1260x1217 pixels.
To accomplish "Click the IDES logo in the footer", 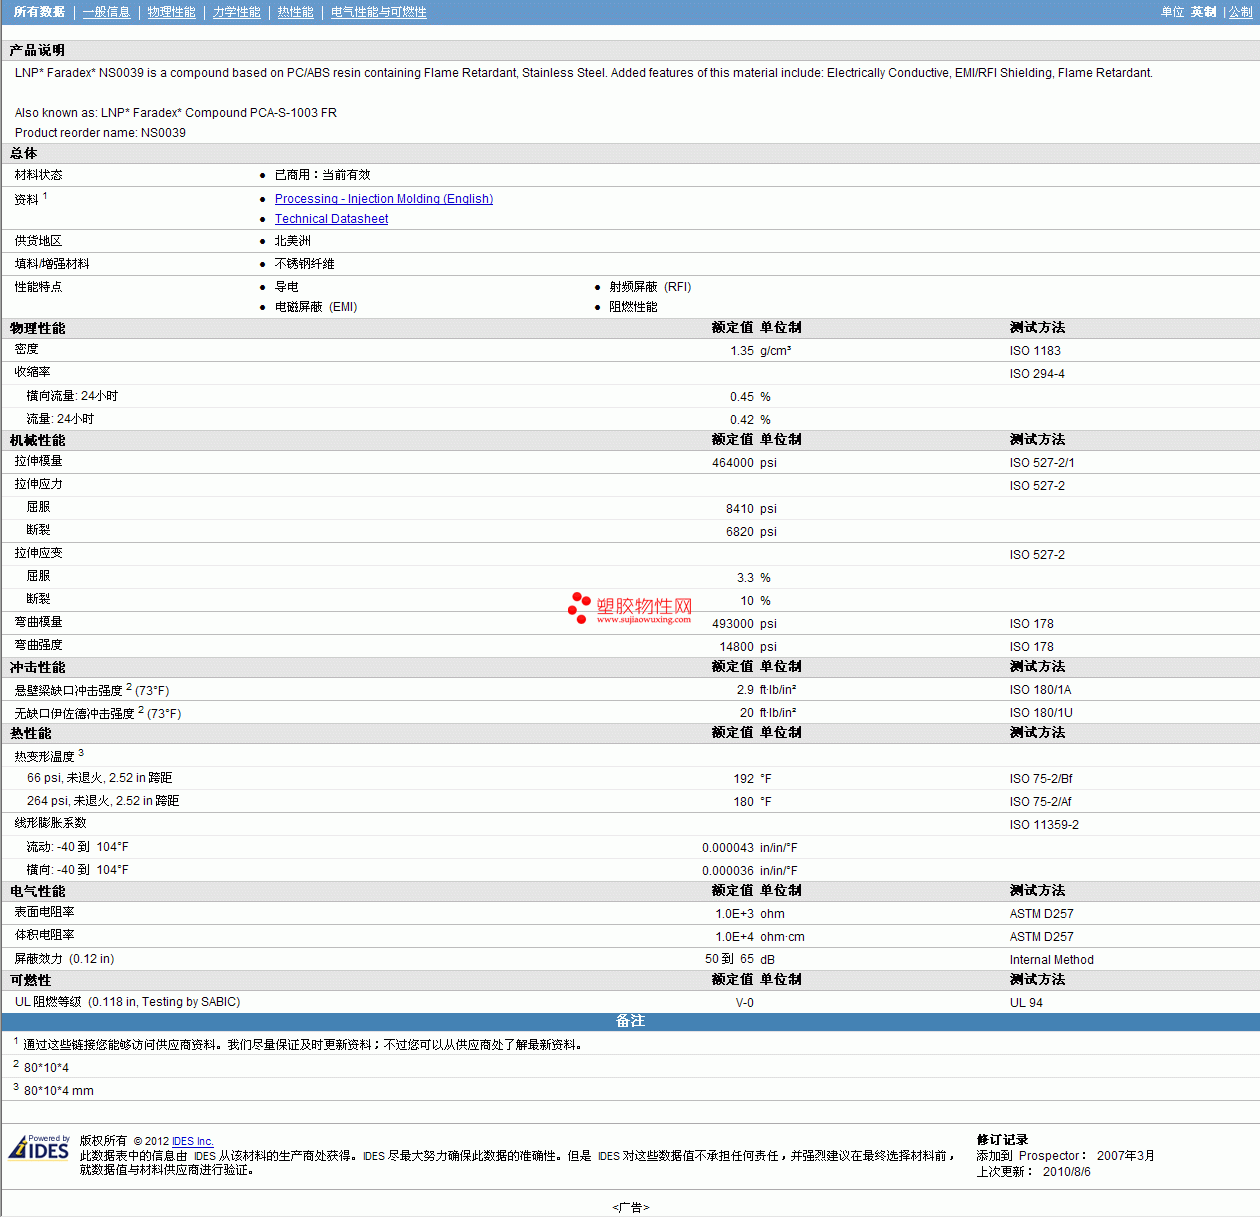I will [39, 1147].
